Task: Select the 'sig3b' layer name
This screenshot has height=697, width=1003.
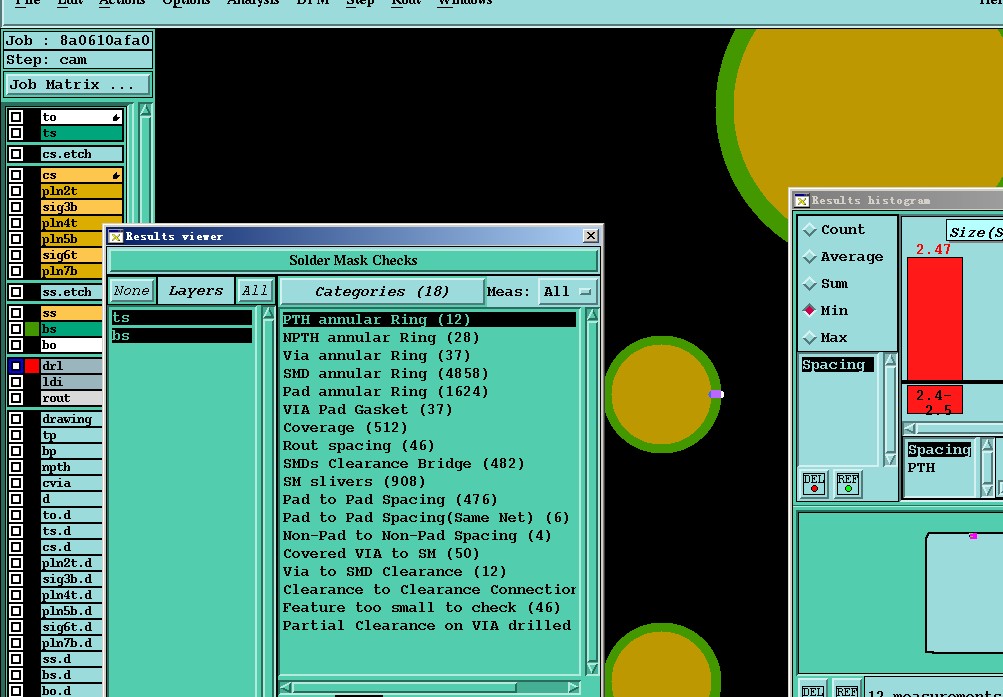Action: coord(81,207)
